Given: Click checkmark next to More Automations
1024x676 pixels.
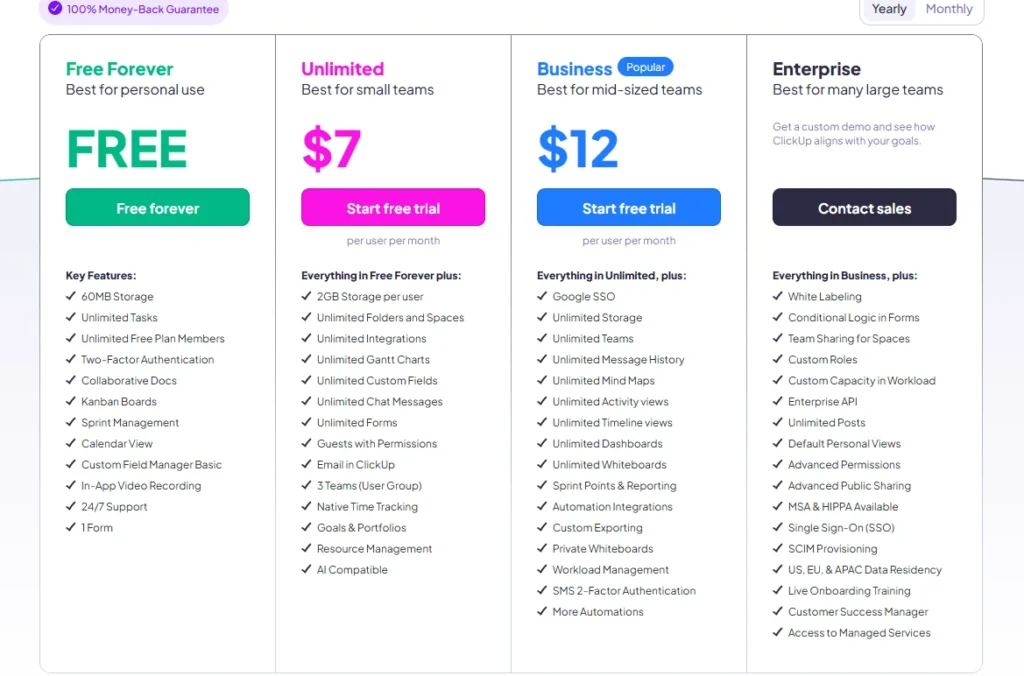Looking at the screenshot, I should pos(542,611).
